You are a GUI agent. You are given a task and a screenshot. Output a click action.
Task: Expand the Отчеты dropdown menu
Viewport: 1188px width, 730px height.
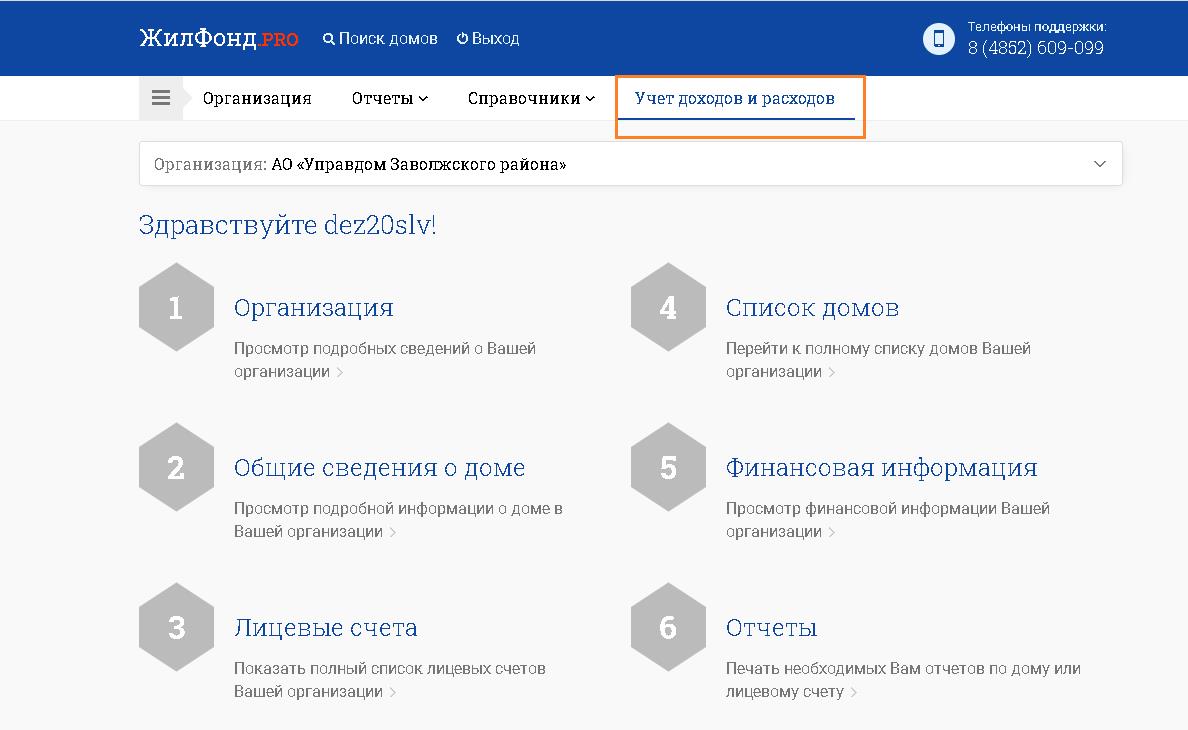point(389,98)
